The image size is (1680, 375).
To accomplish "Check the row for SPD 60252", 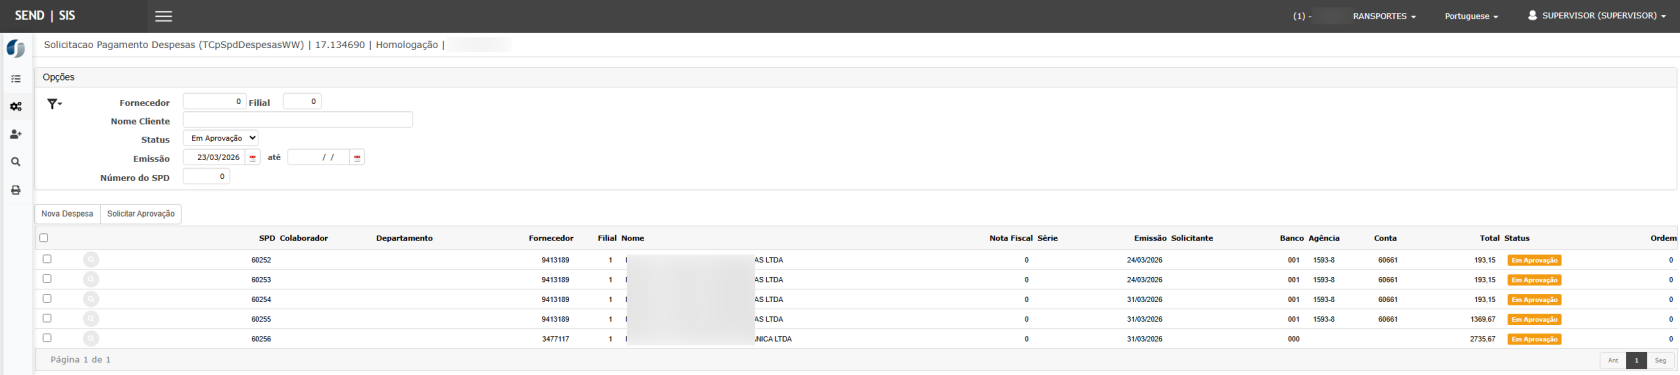I will point(47,259).
